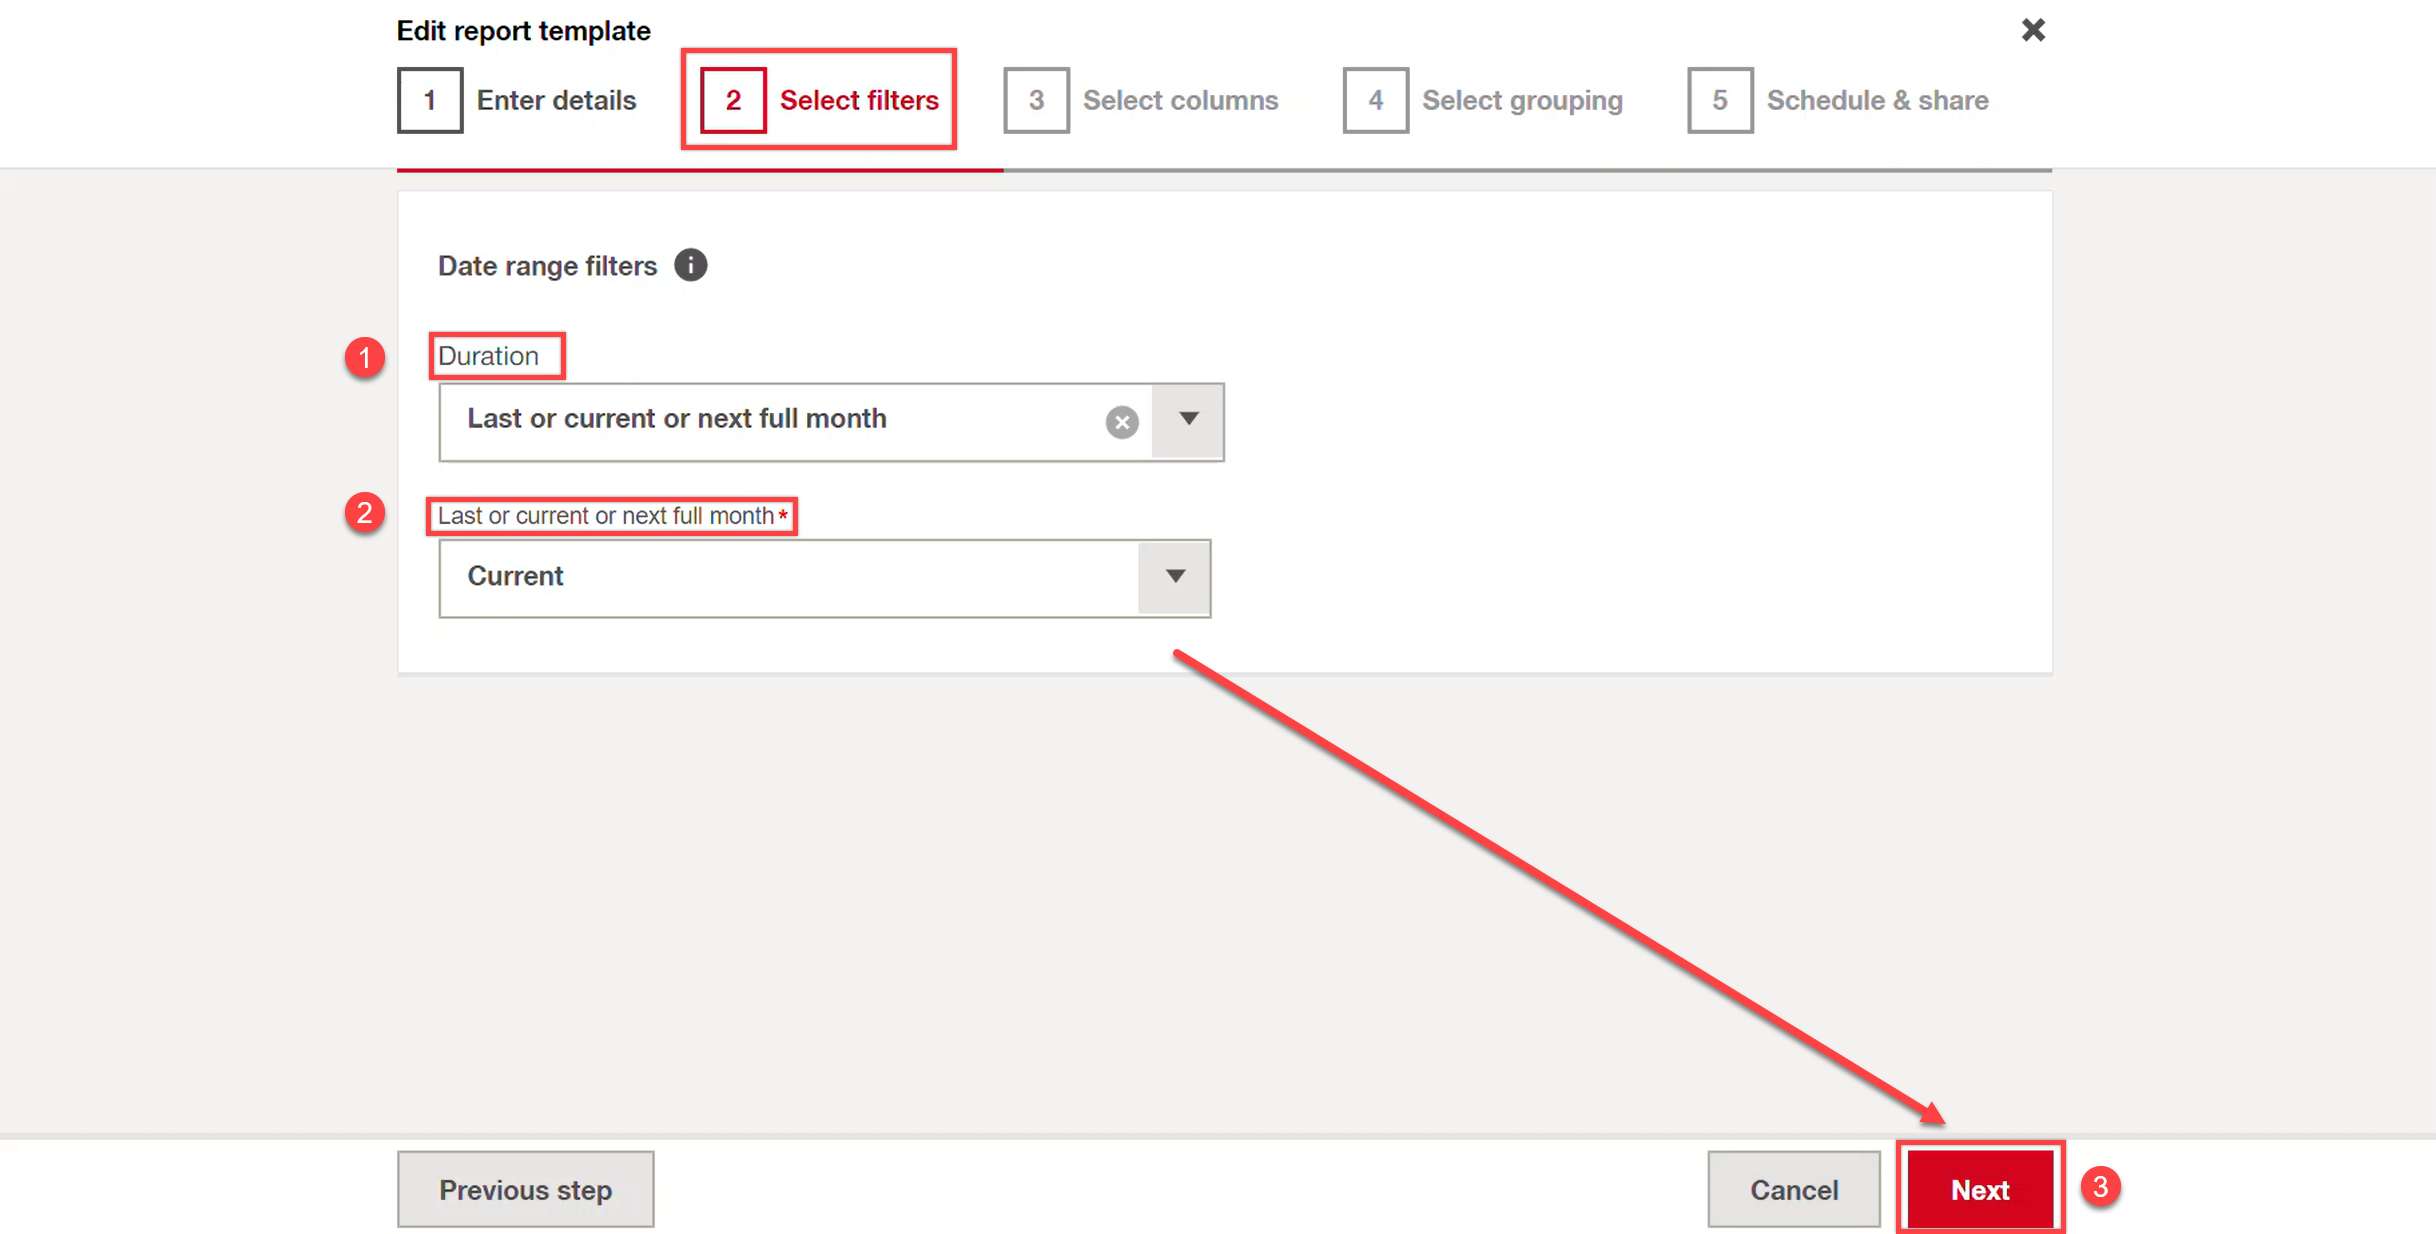Screen dimensions: 2436x1234
Task: Expand the Current month dropdown arrow
Action: click(x=1174, y=577)
